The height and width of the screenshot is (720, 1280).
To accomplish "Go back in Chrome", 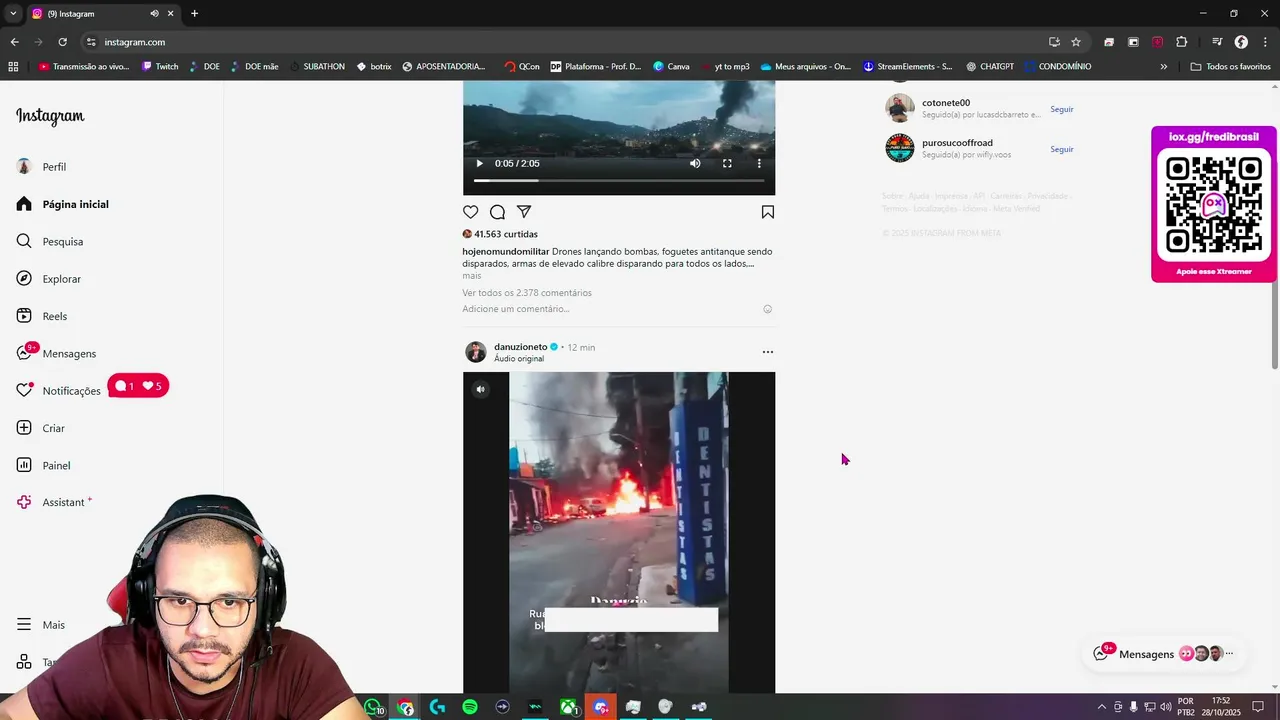I will [14, 42].
